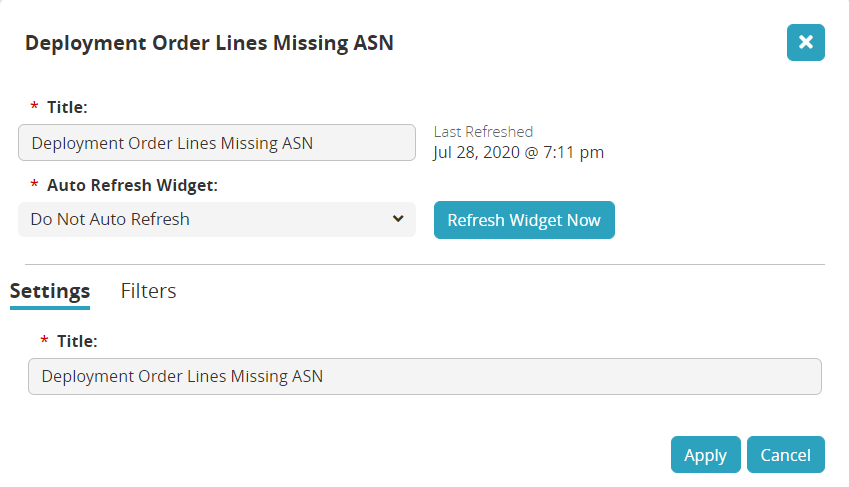This screenshot has height=487, width=849.
Task: Switch to the Settings tab
Action: click(50, 291)
